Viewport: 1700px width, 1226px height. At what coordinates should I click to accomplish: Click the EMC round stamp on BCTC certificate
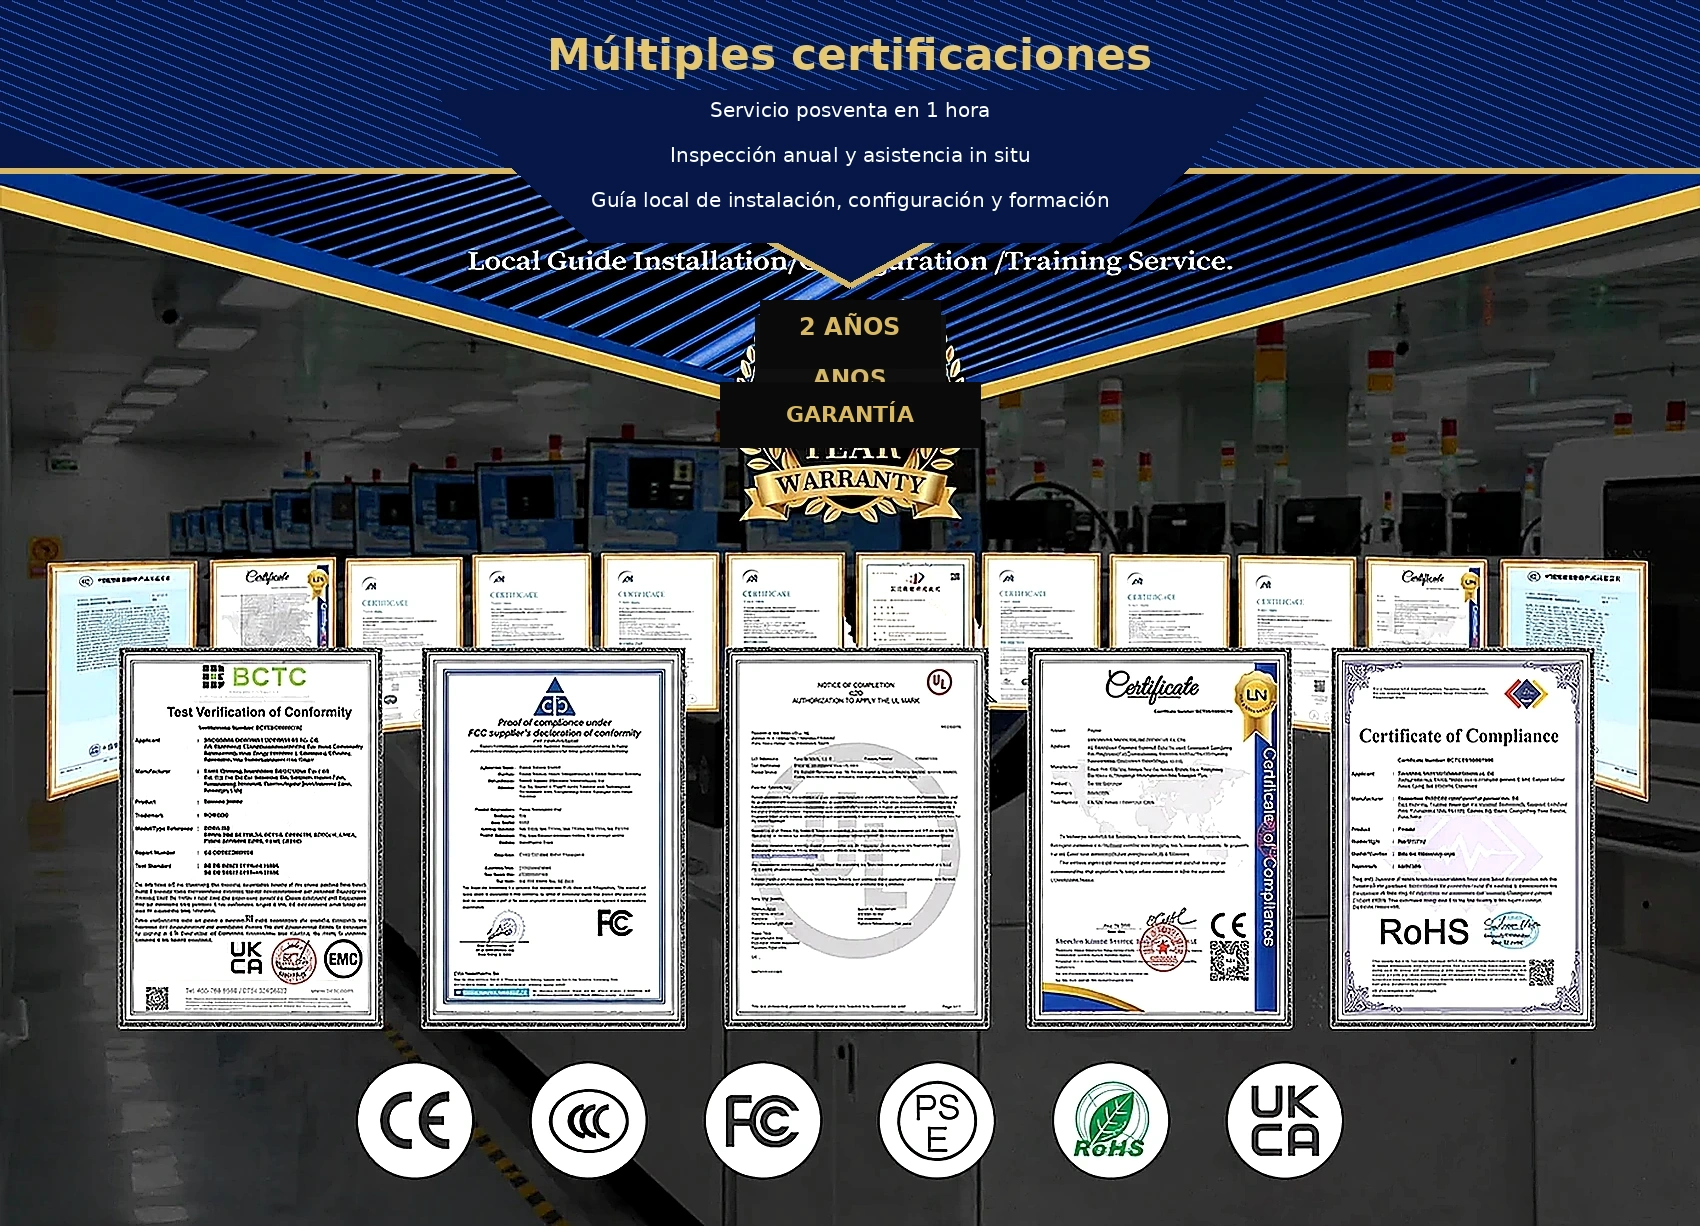343,959
